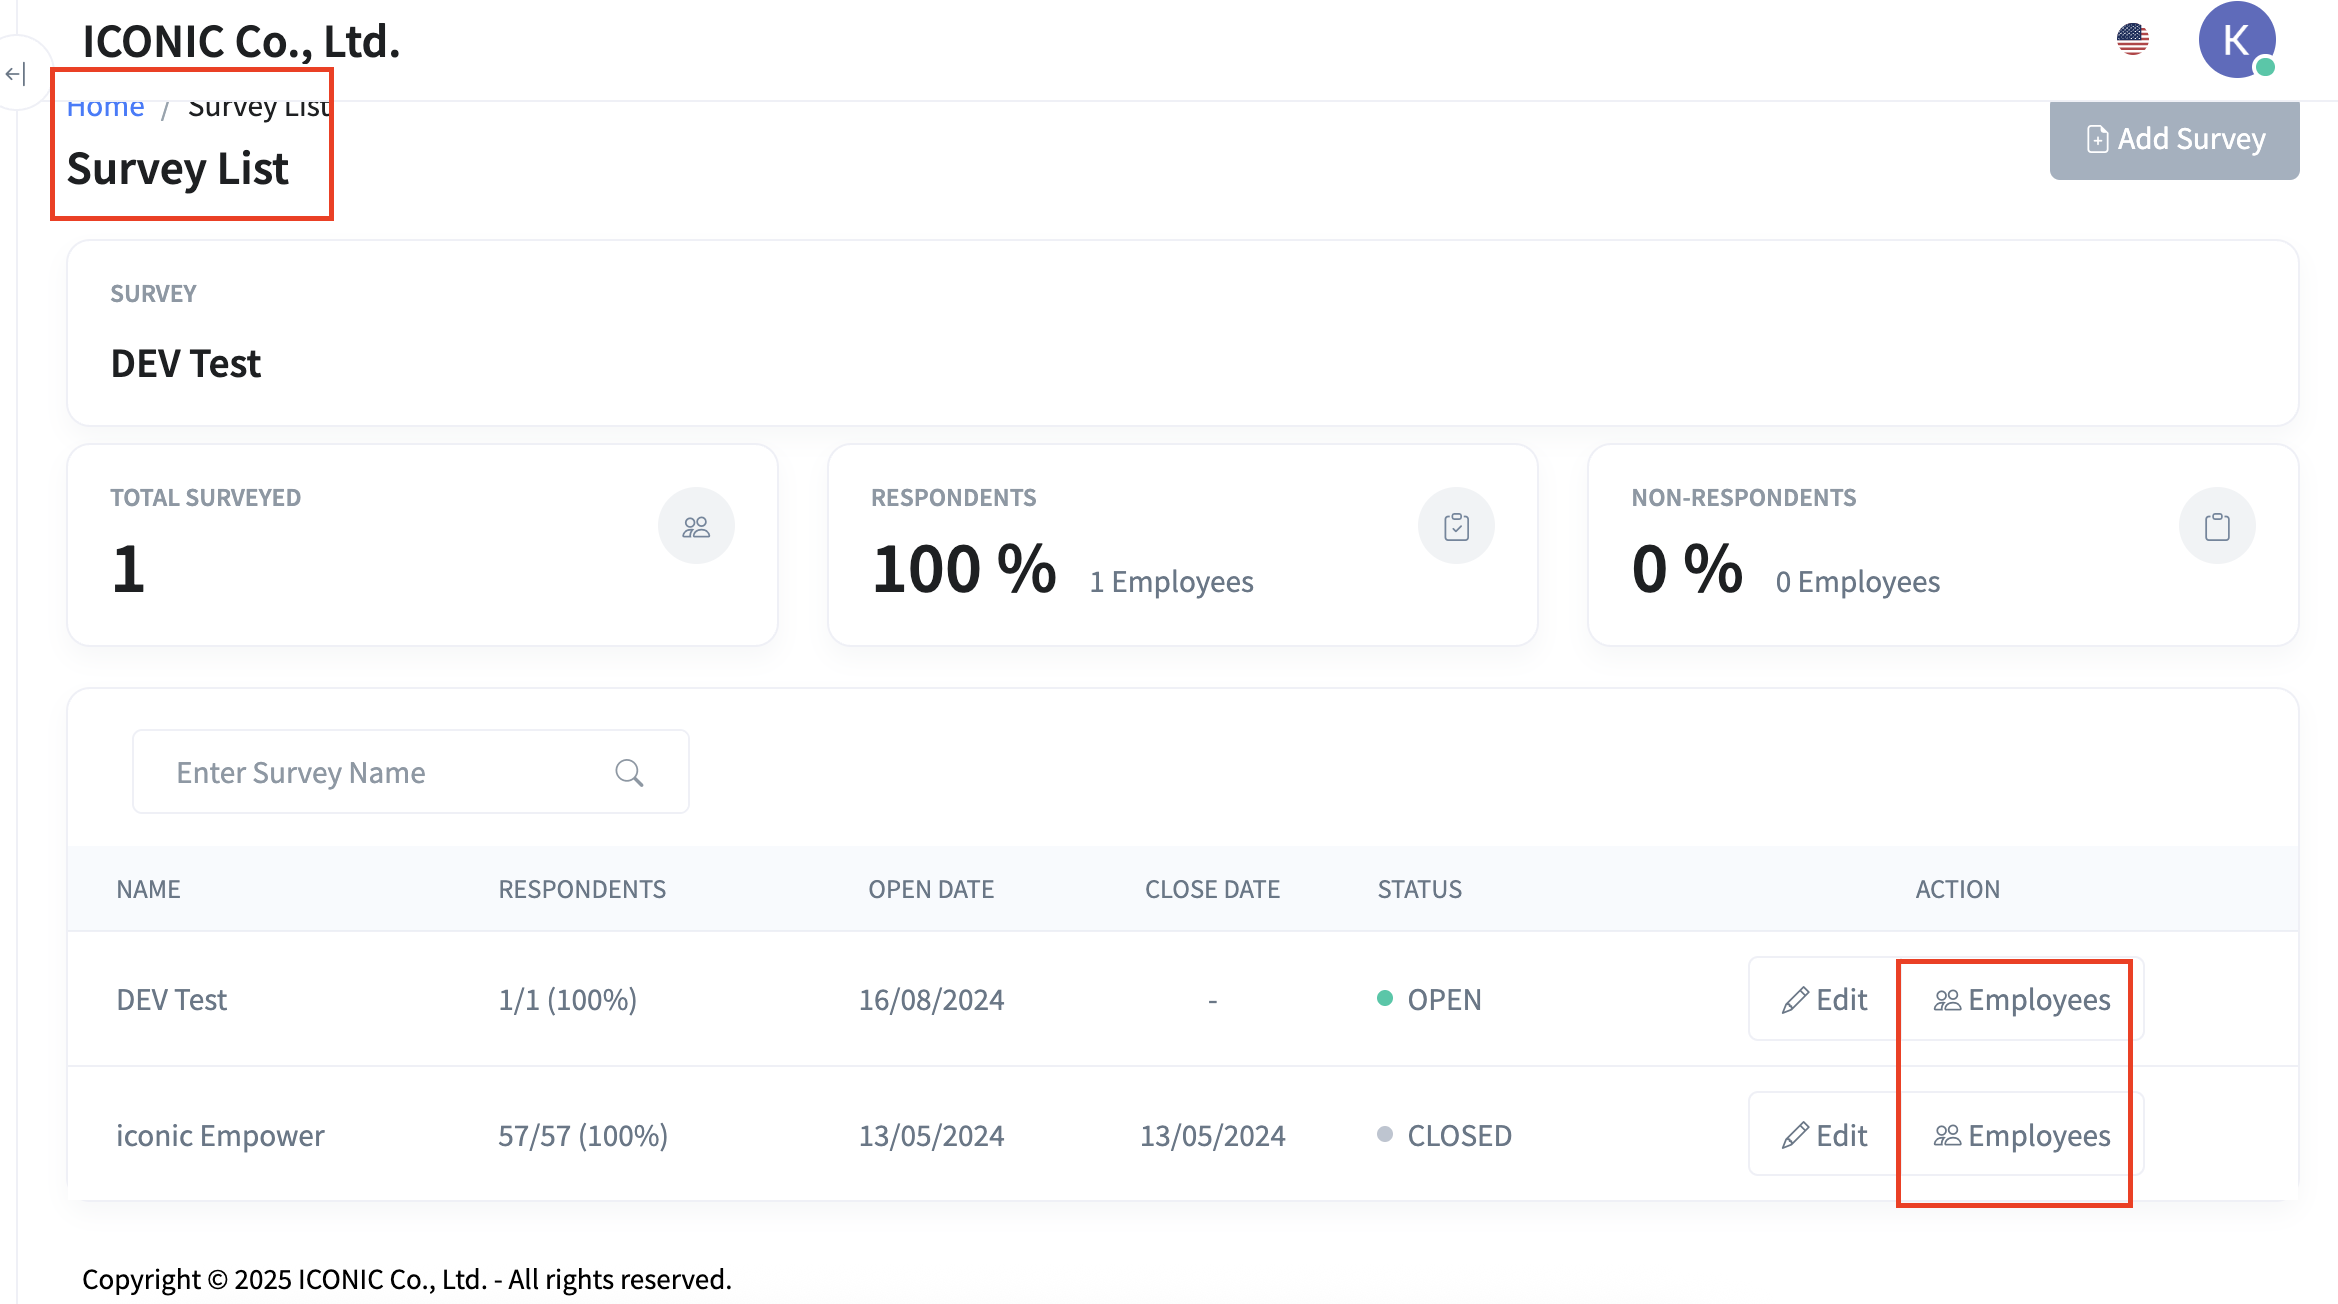Open the K user avatar menu
Screen dimensions: 2338x1304
click(x=2236, y=40)
